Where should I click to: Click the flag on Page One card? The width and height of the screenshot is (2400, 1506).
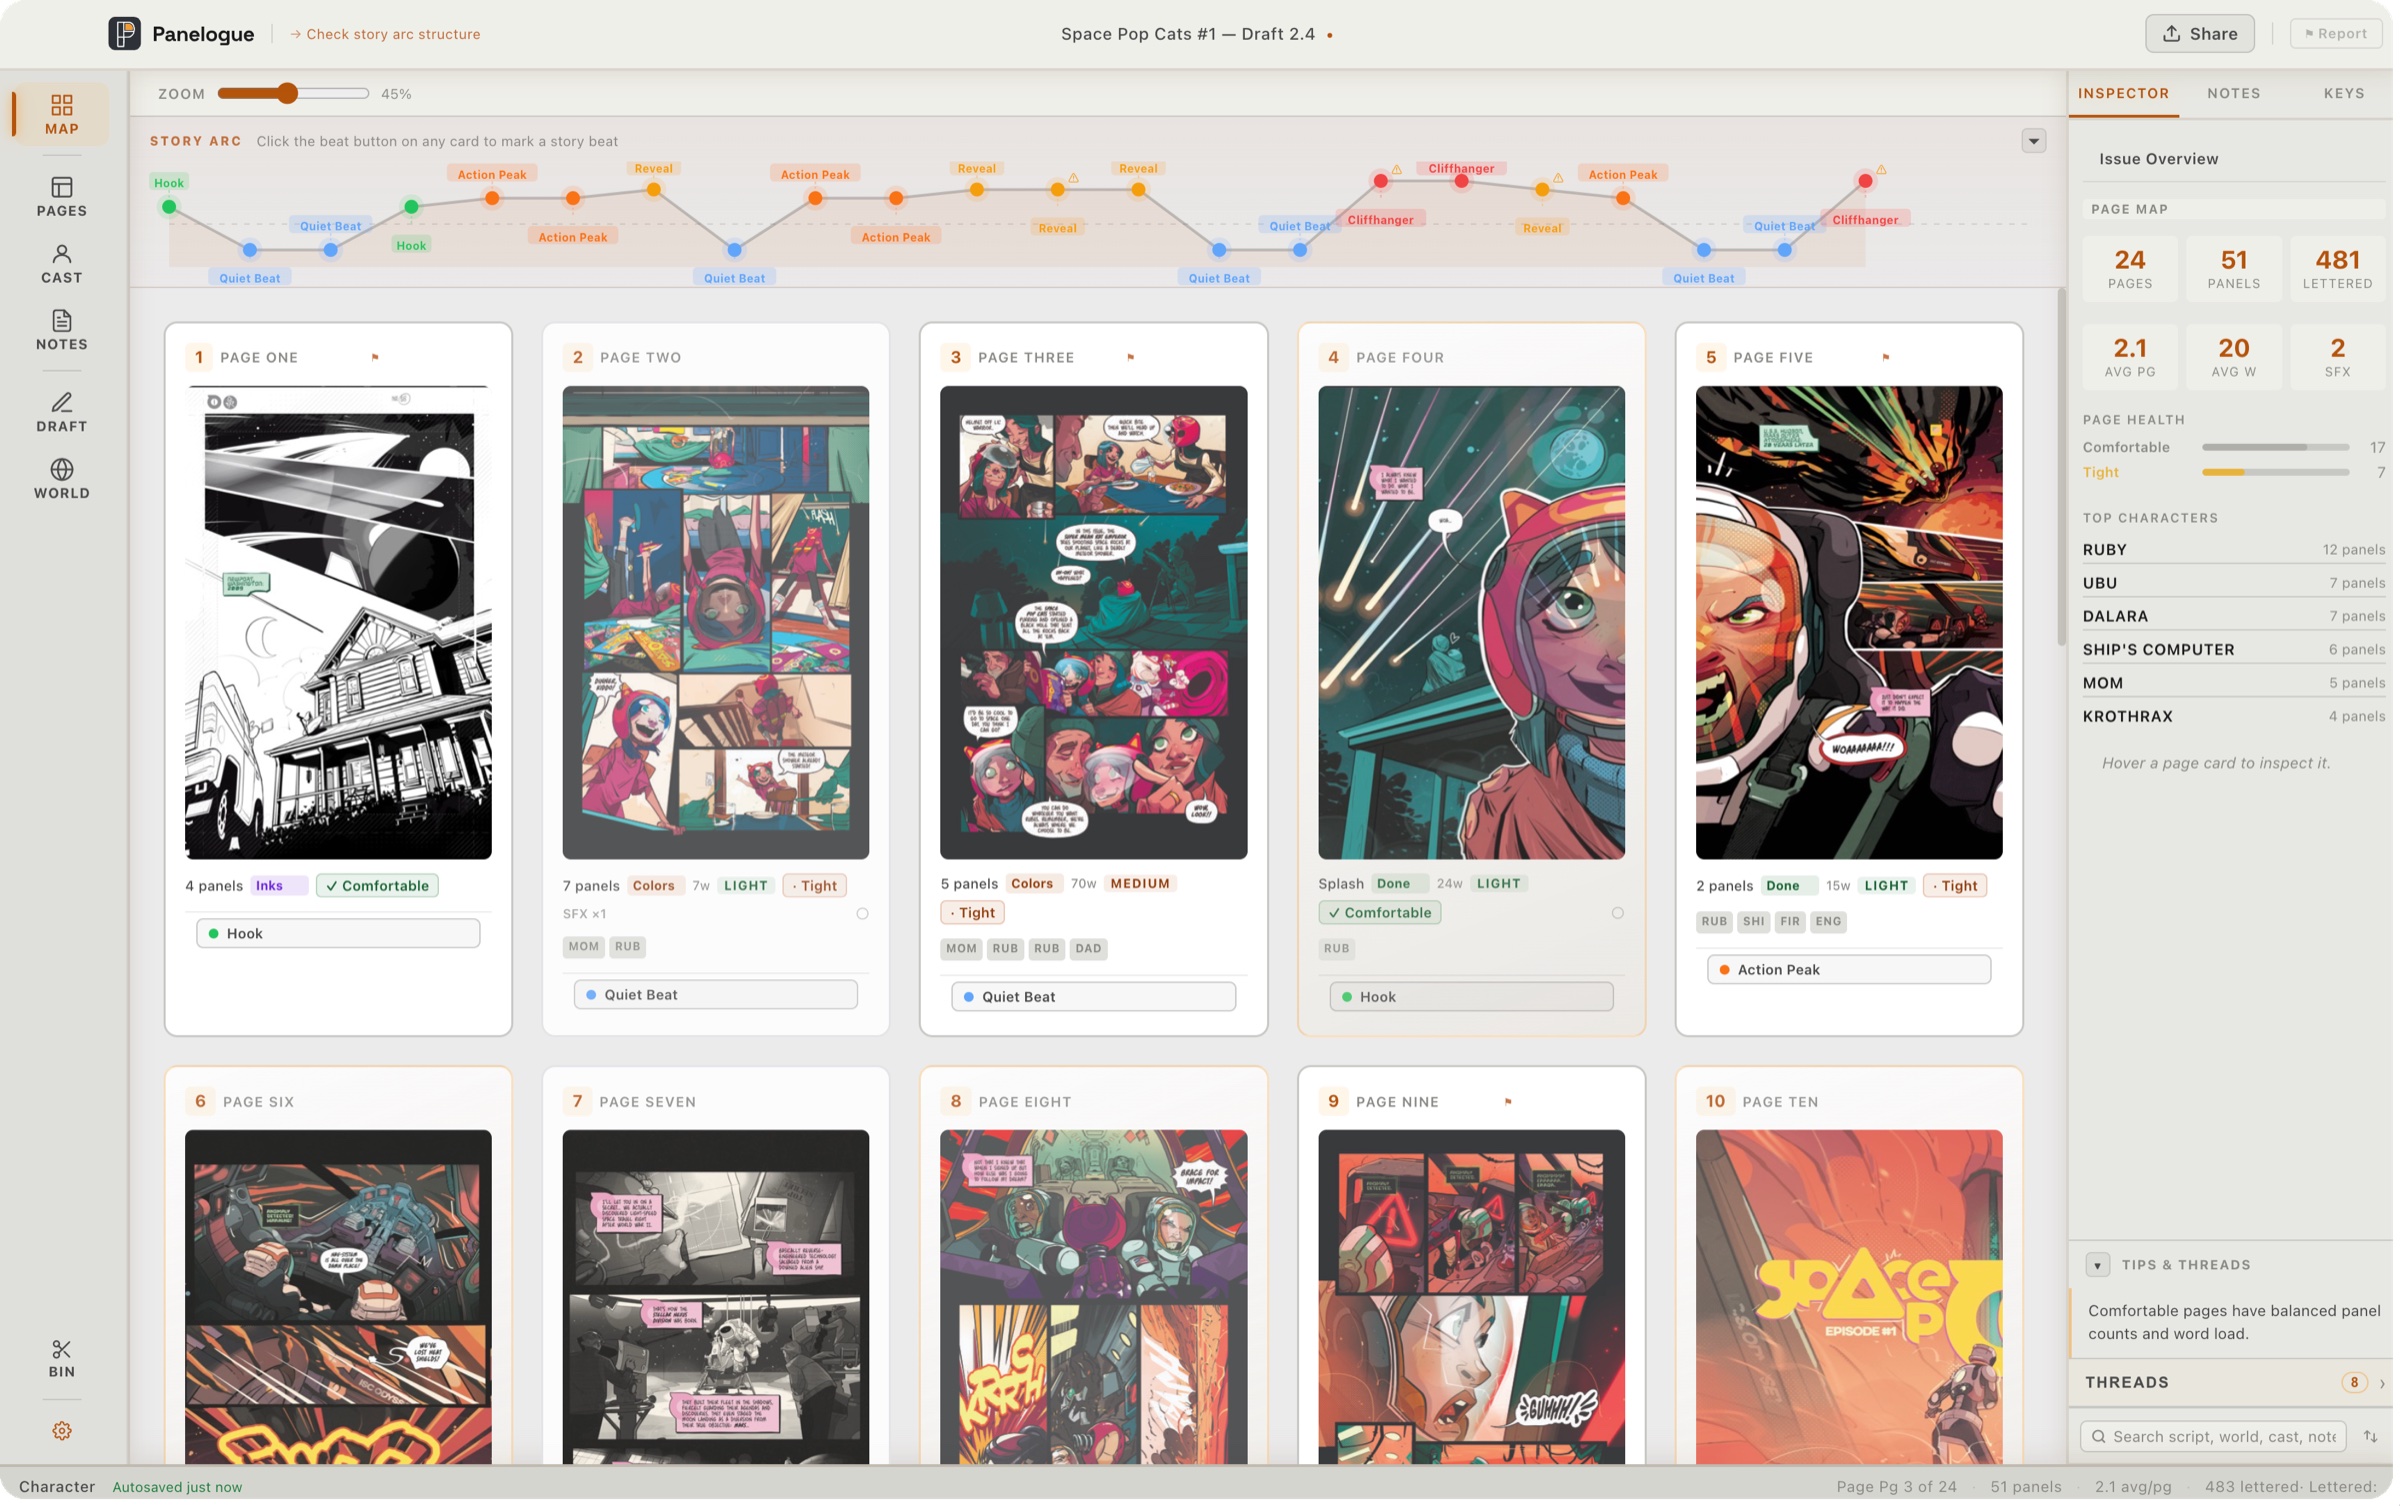coord(376,358)
